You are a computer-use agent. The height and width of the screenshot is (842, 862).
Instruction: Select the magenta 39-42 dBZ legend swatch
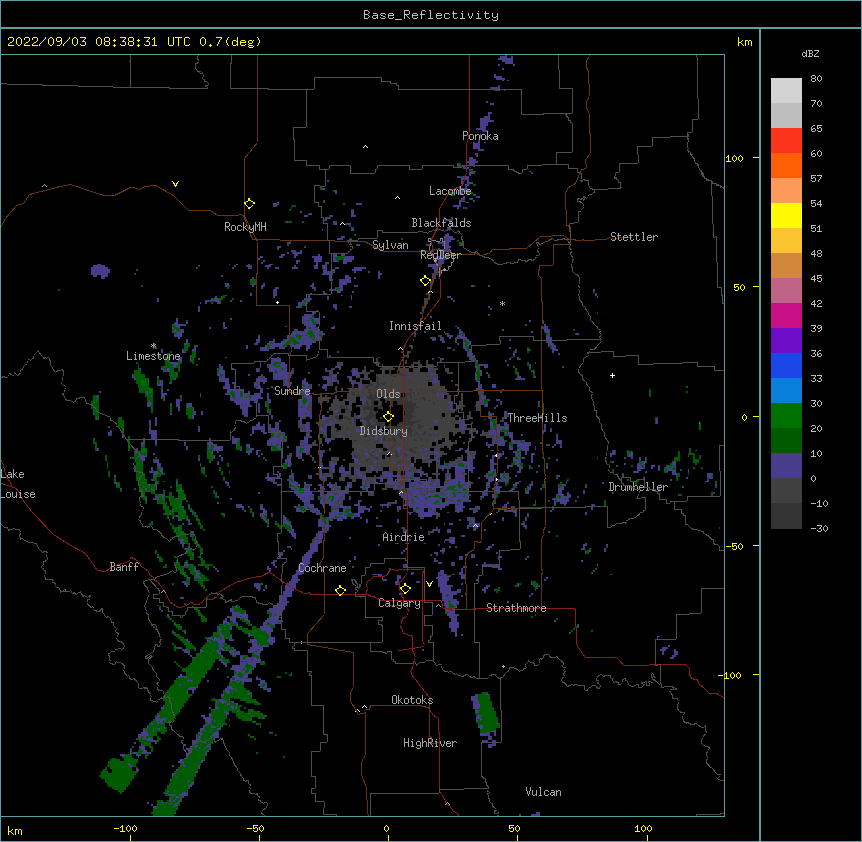point(786,315)
